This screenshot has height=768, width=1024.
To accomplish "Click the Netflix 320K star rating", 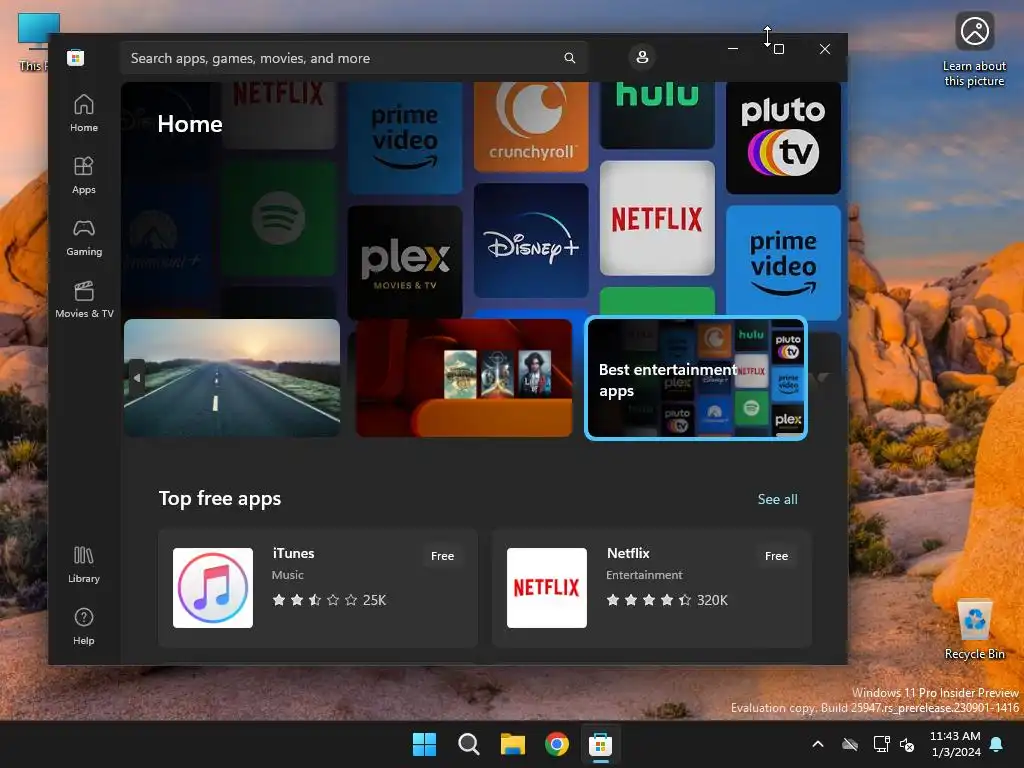I will point(667,600).
